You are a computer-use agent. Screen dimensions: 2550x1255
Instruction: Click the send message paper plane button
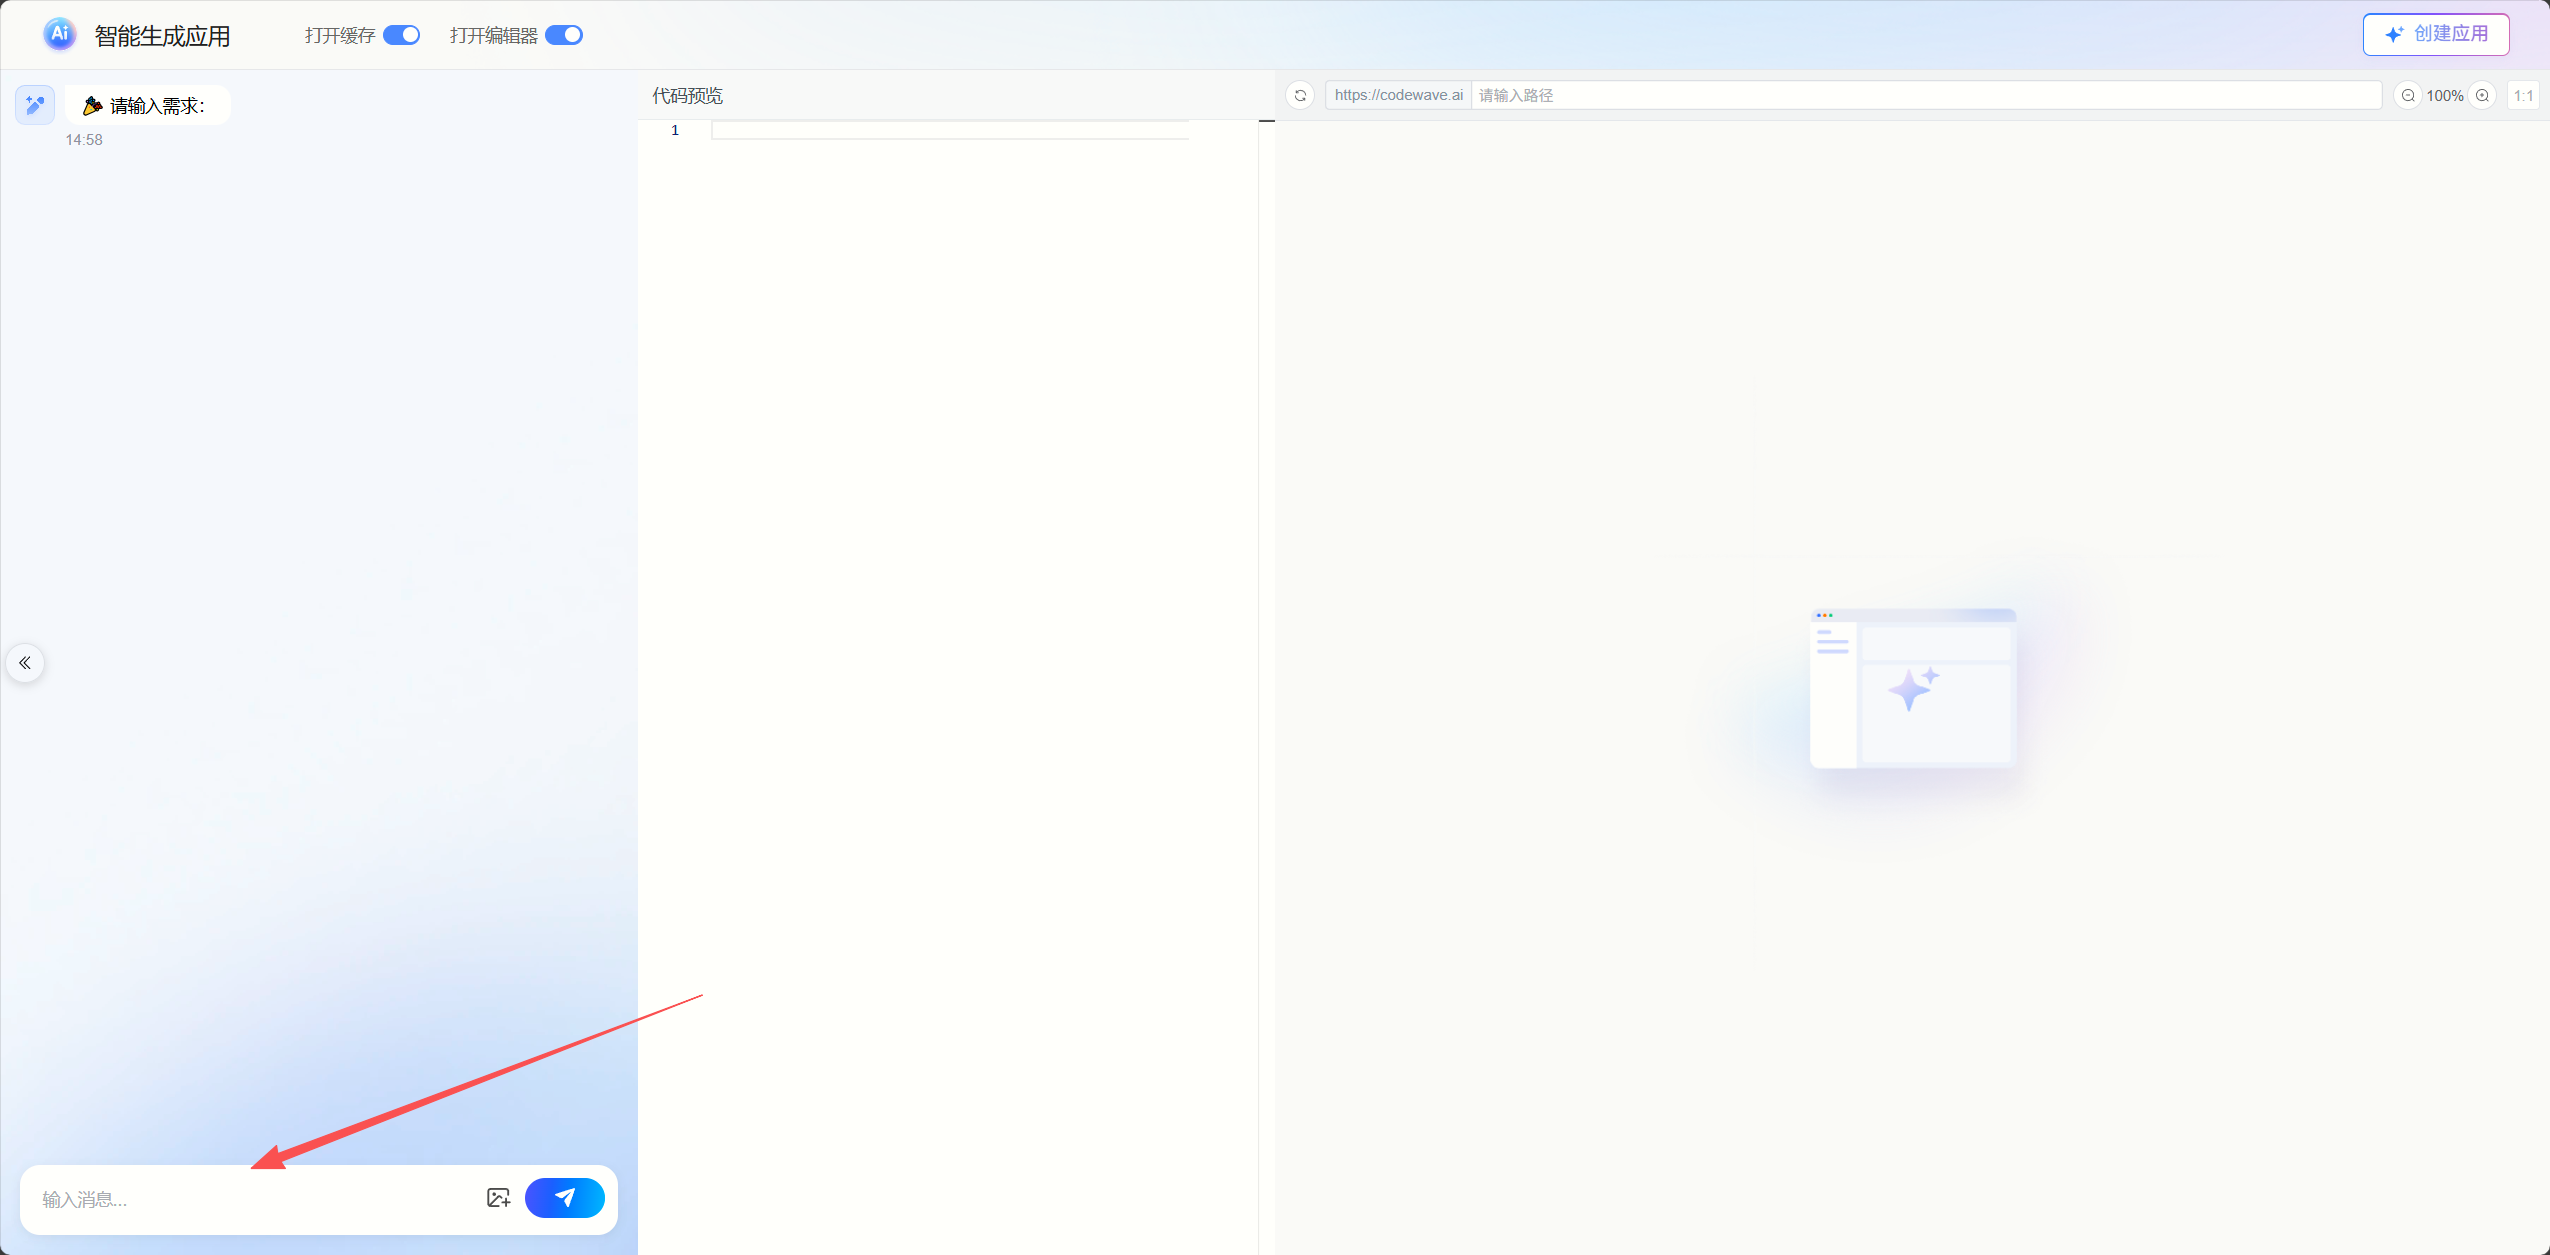tap(564, 1197)
